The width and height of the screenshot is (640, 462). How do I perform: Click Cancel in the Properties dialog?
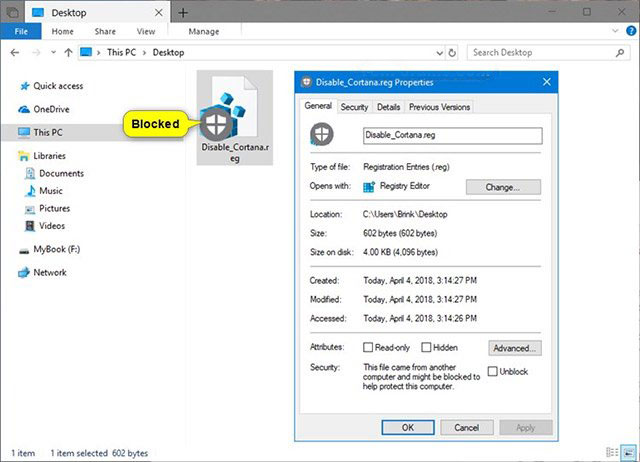[x=467, y=427]
